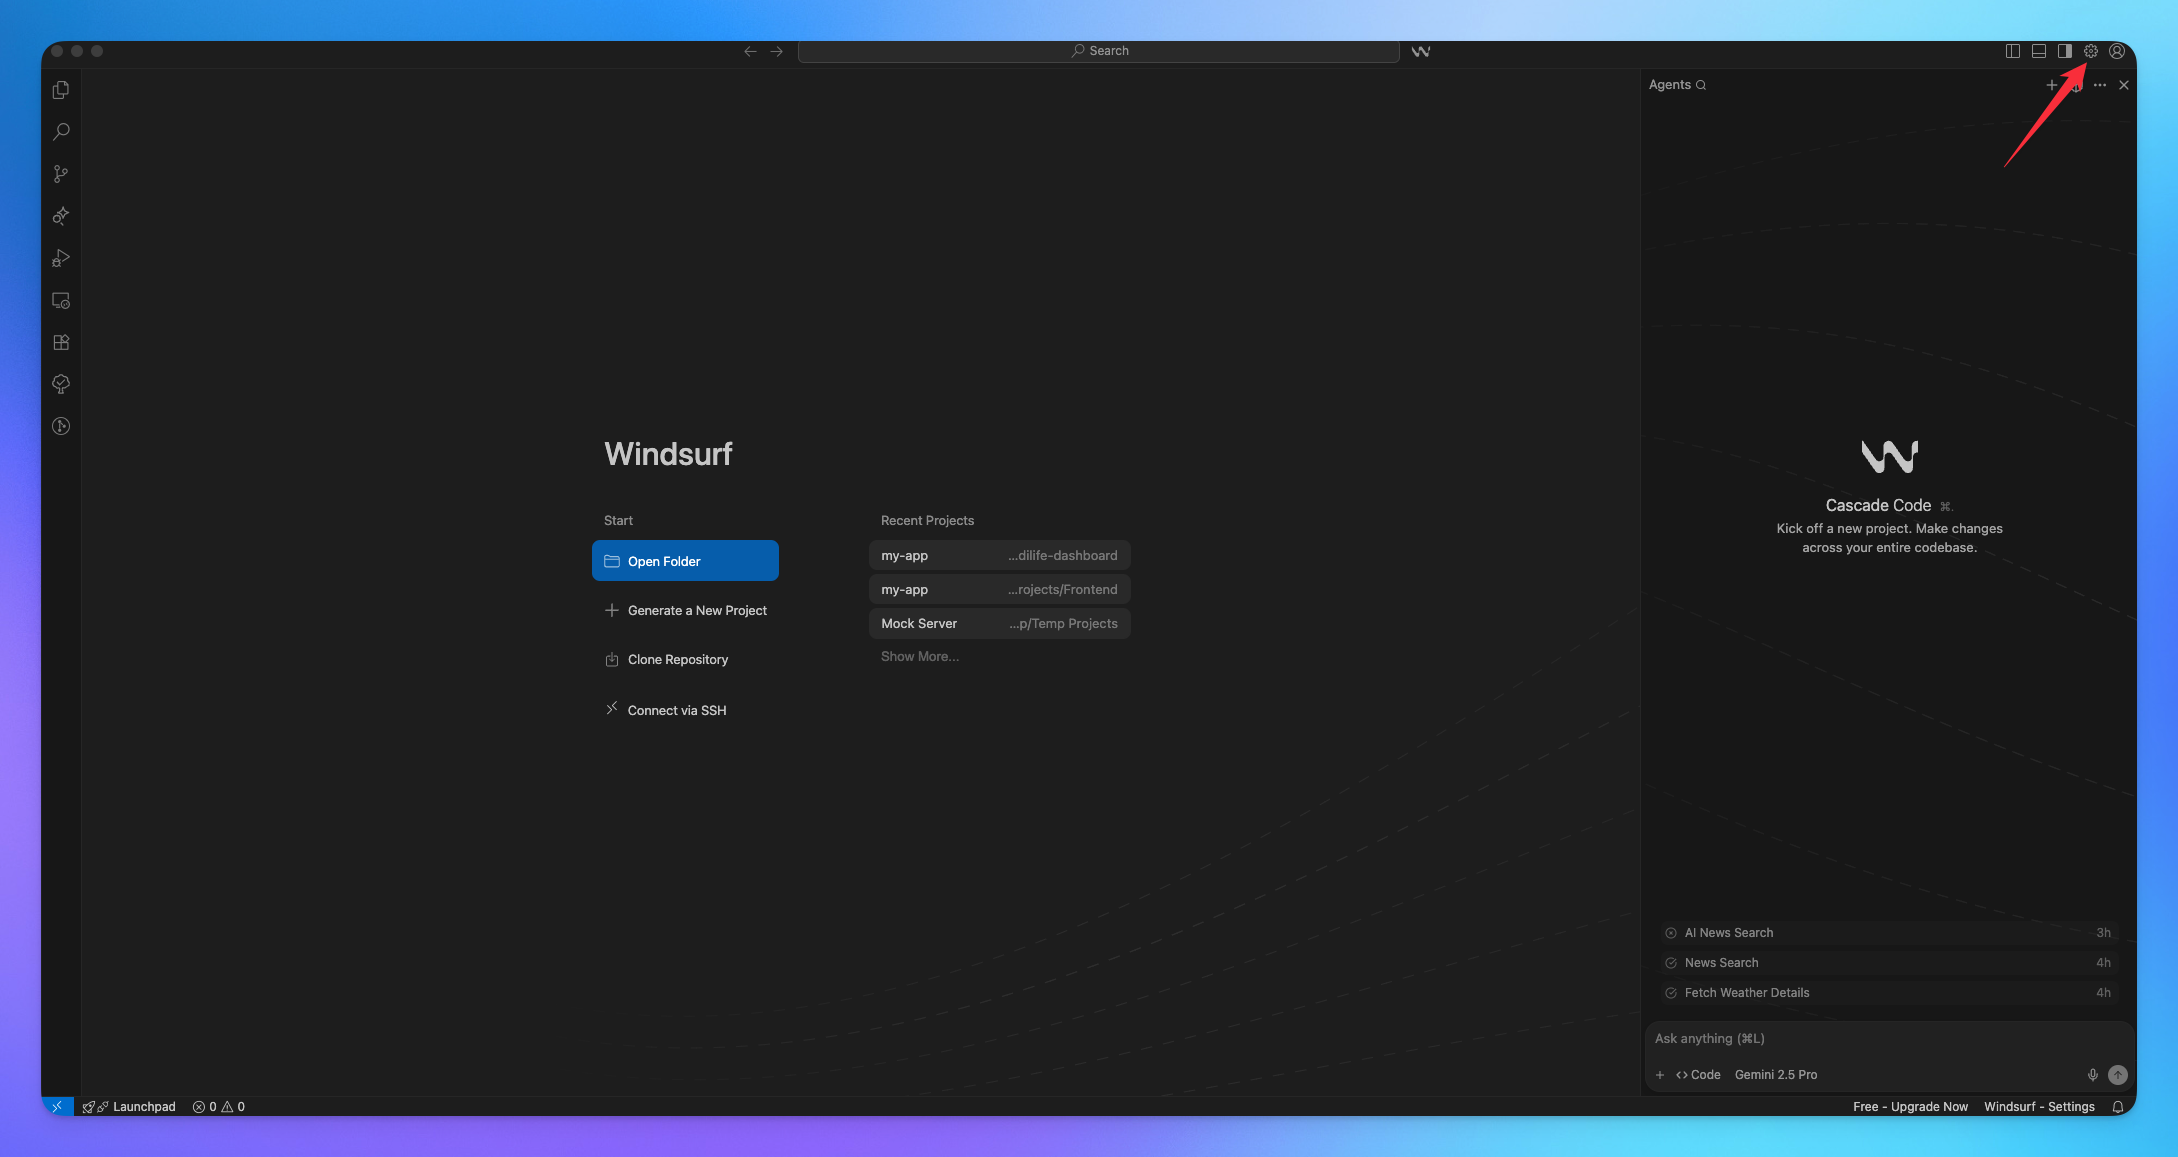Open the Gemini 2.5 Pro model selector

(x=1776, y=1074)
